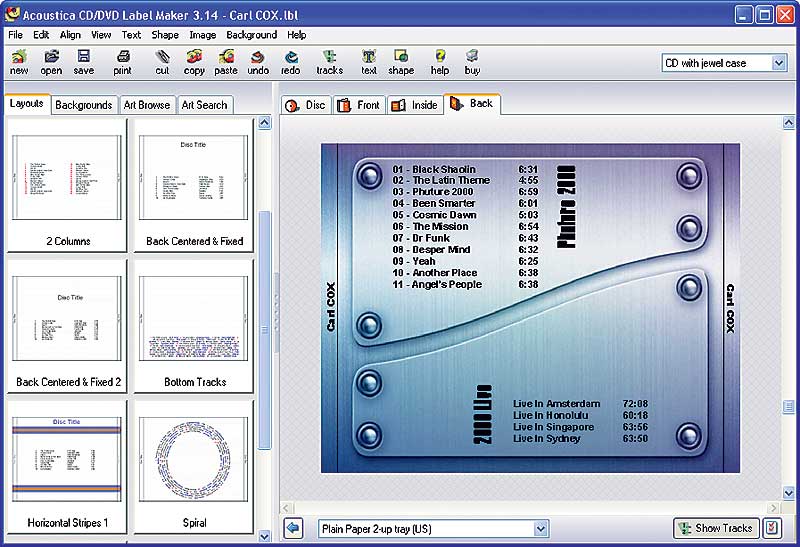Expand the CD with jewel case dropdown
Image resolution: width=800 pixels, height=547 pixels.
779,63
